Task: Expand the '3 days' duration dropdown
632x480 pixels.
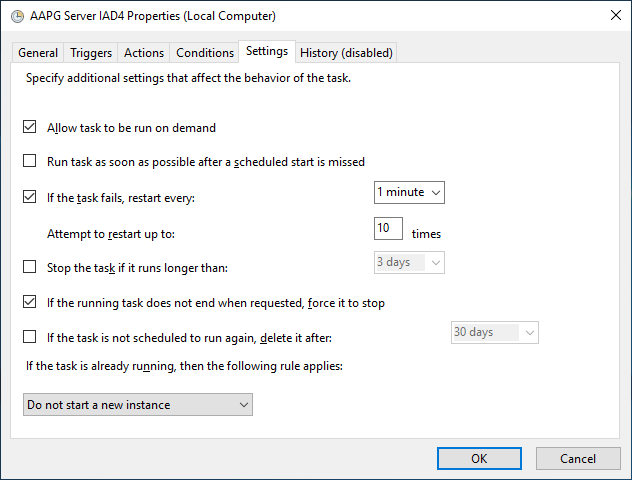Action: click(409, 262)
